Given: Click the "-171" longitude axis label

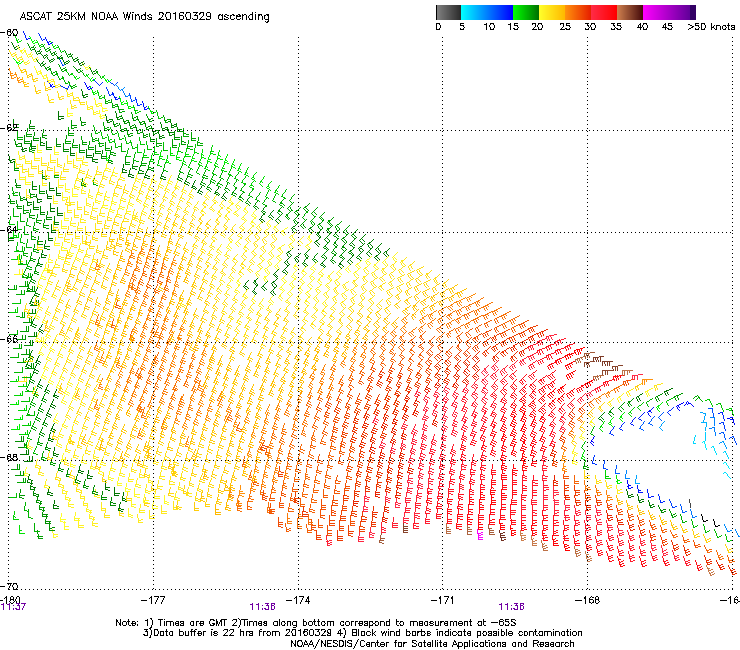Looking at the screenshot, I should [x=442, y=600].
